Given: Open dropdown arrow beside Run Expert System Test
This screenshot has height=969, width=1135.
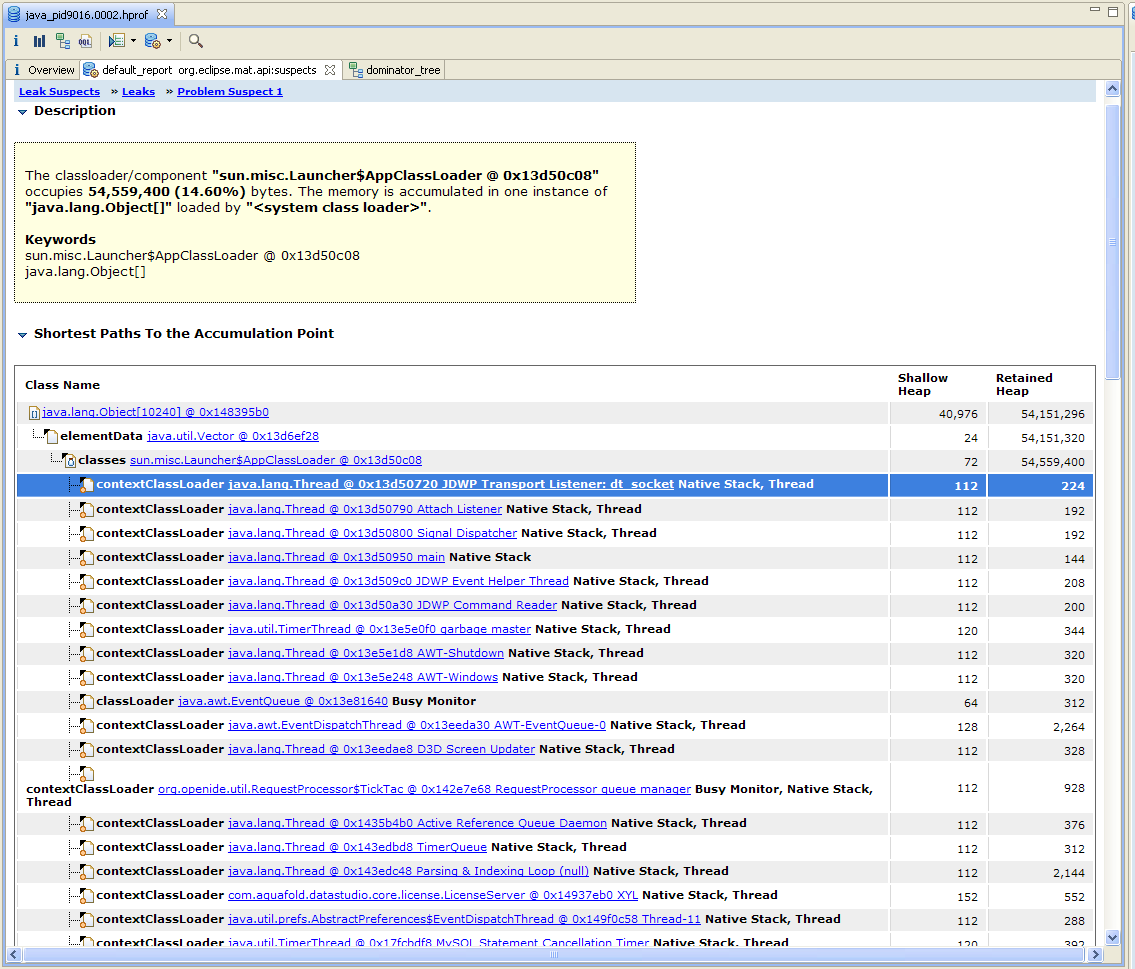Looking at the screenshot, I should pyautogui.click(x=133, y=41).
